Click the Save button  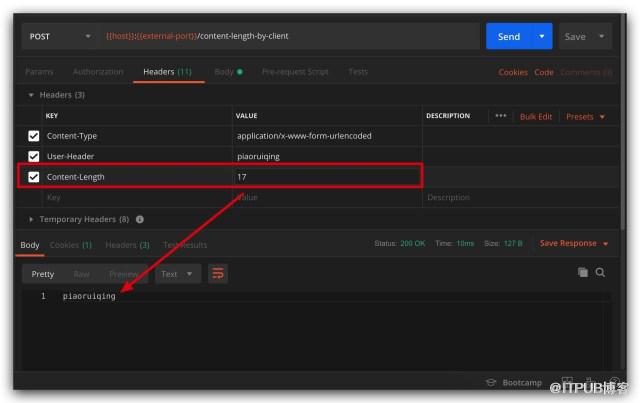[x=575, y=37]
